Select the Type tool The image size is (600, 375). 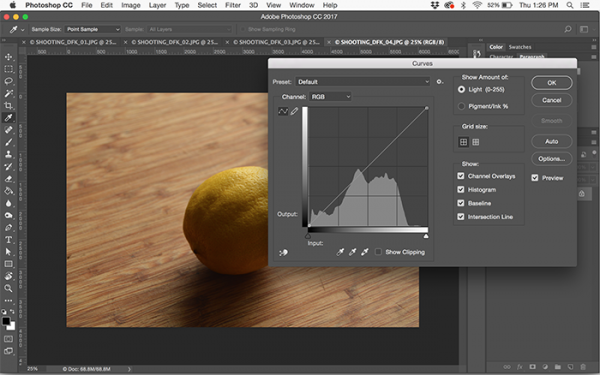pos(8,240)
